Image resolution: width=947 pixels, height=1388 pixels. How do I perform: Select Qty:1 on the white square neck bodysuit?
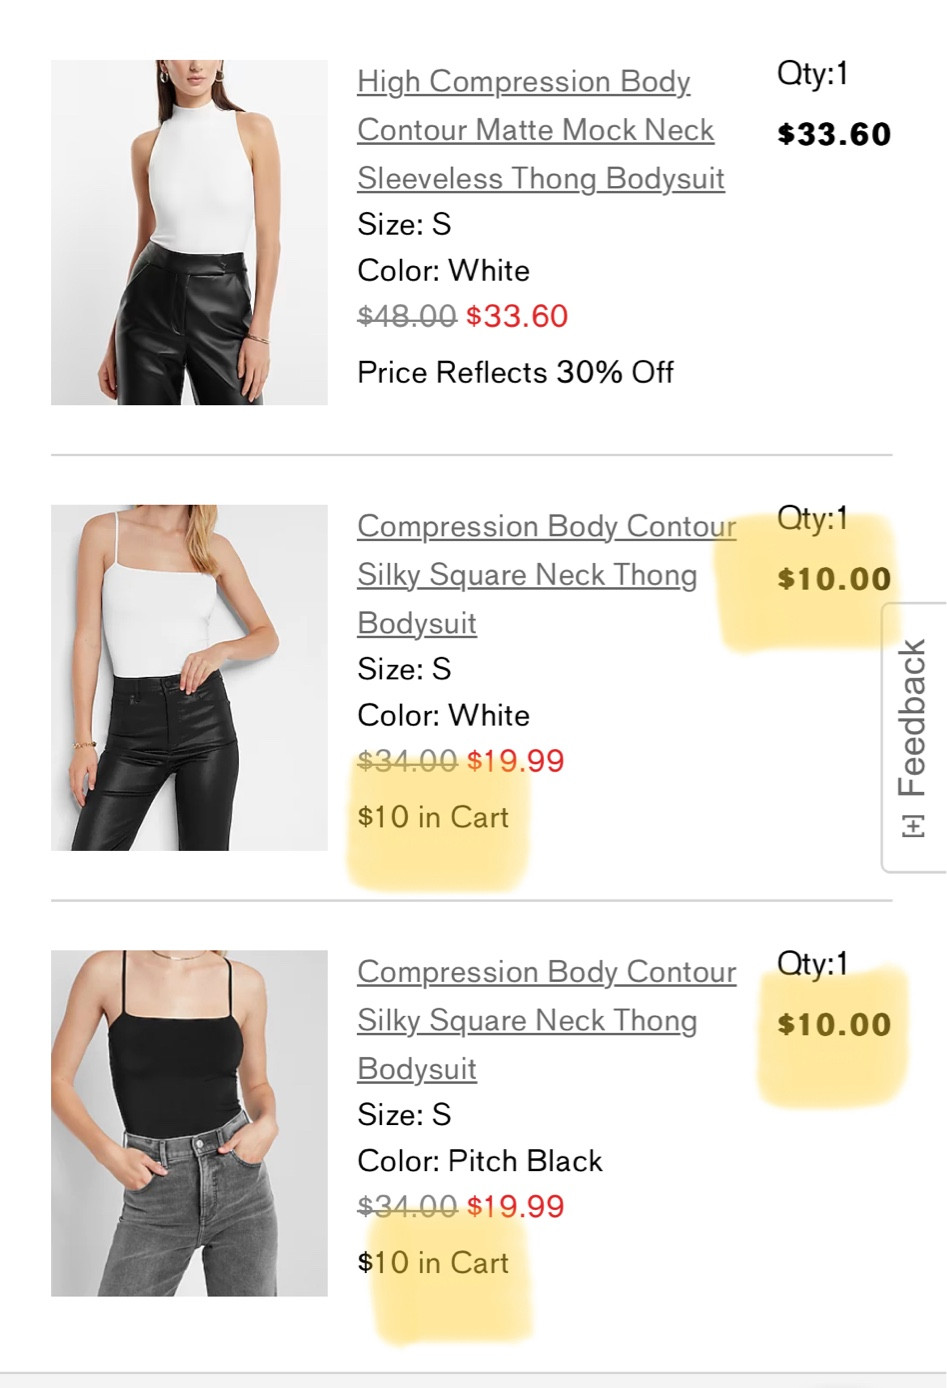(812, 519)
